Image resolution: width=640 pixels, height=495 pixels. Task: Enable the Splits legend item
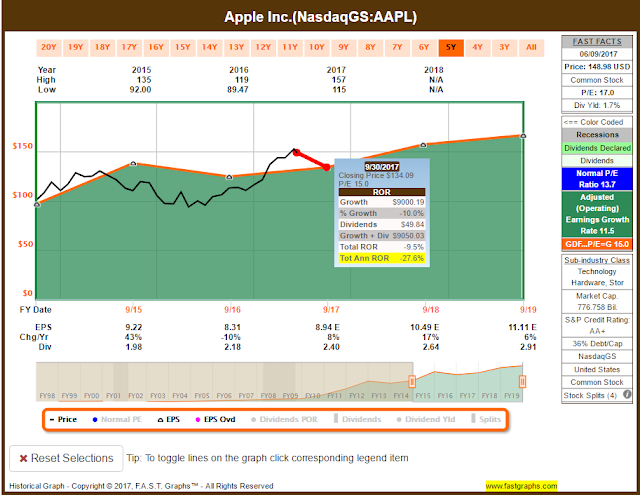pyautogui.click(x=486, y=419)
